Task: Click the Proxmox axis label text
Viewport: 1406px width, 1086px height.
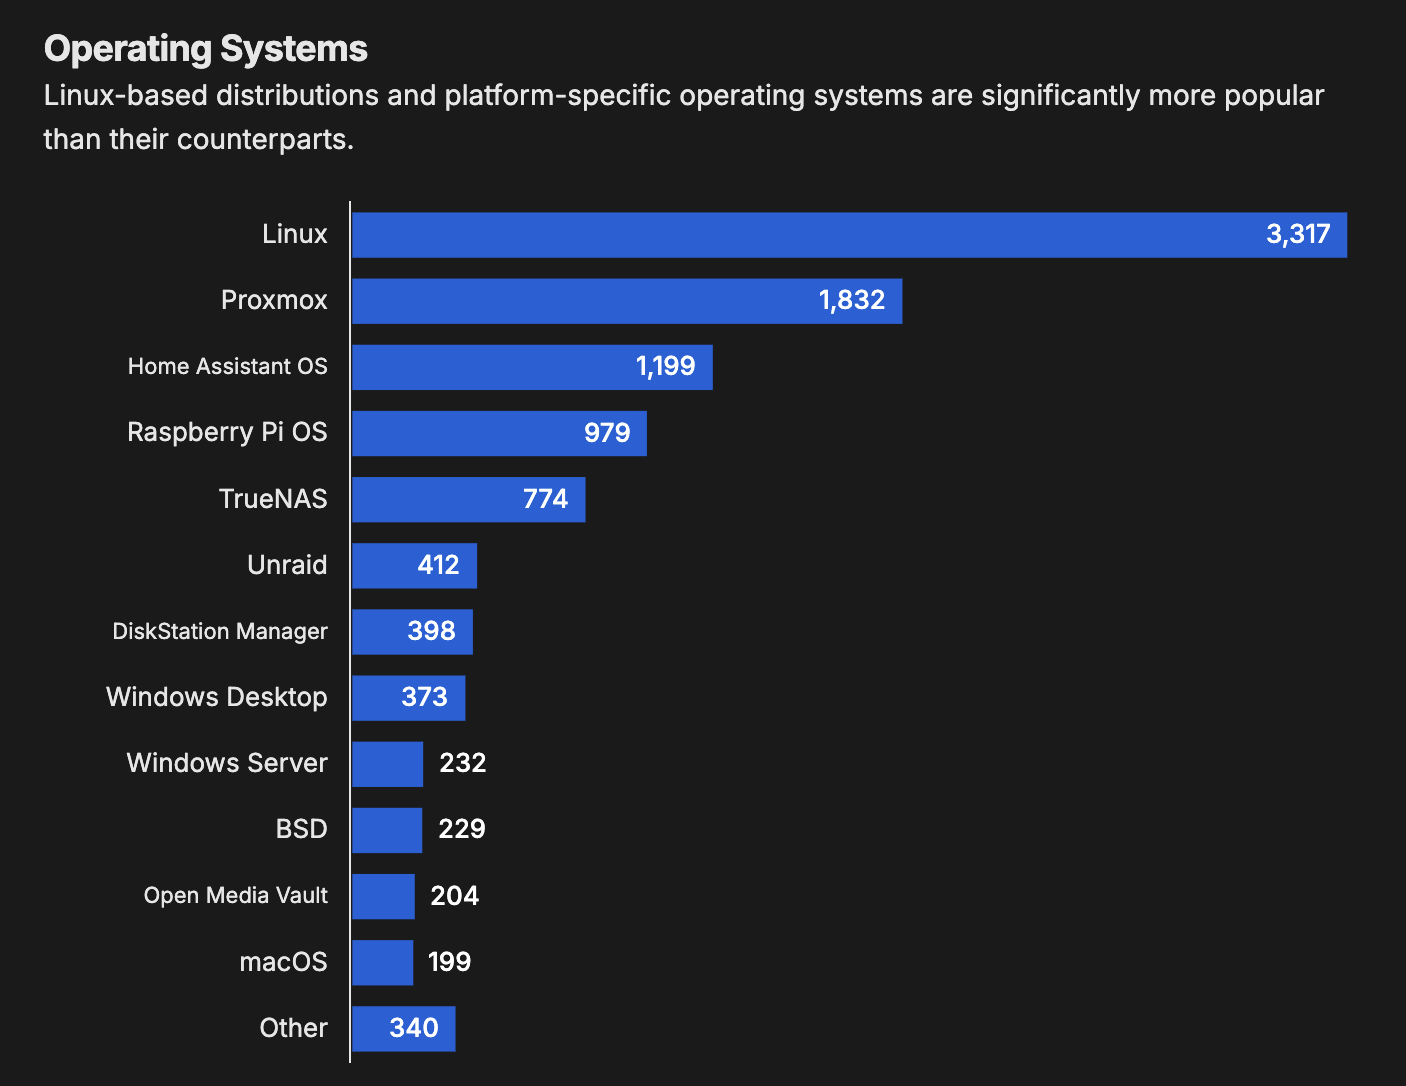Action: coord(274,300)
